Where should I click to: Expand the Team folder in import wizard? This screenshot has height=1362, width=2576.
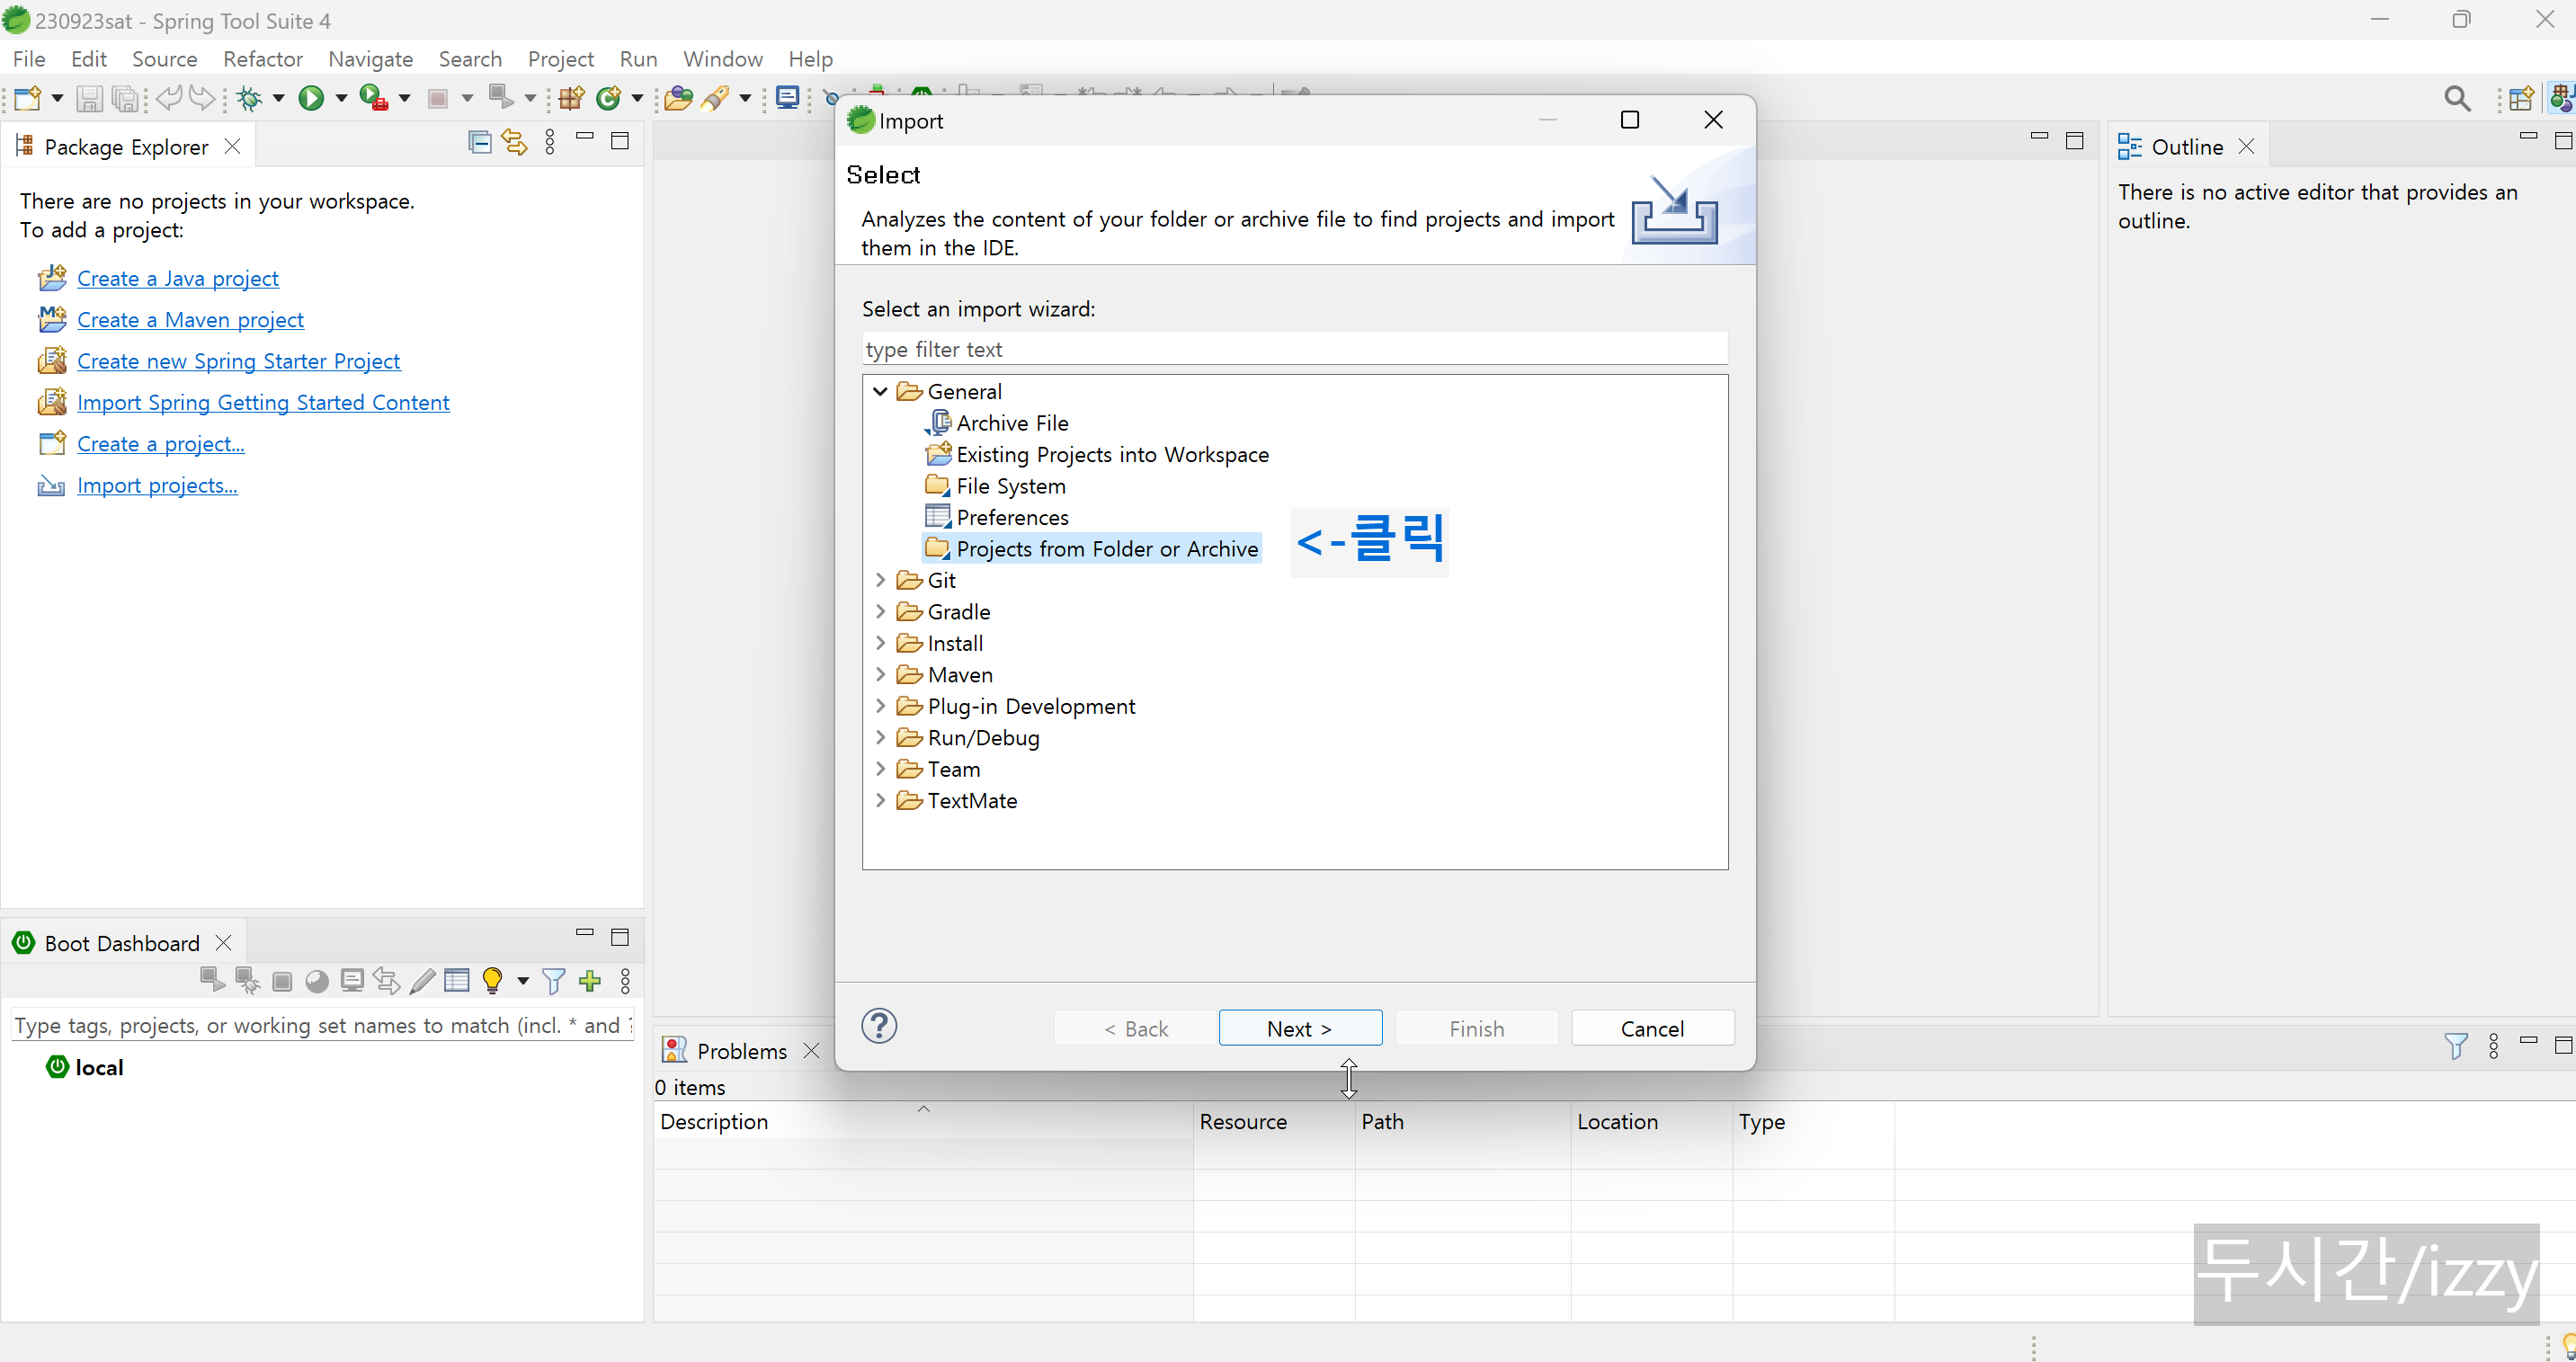tap(880, 769)
